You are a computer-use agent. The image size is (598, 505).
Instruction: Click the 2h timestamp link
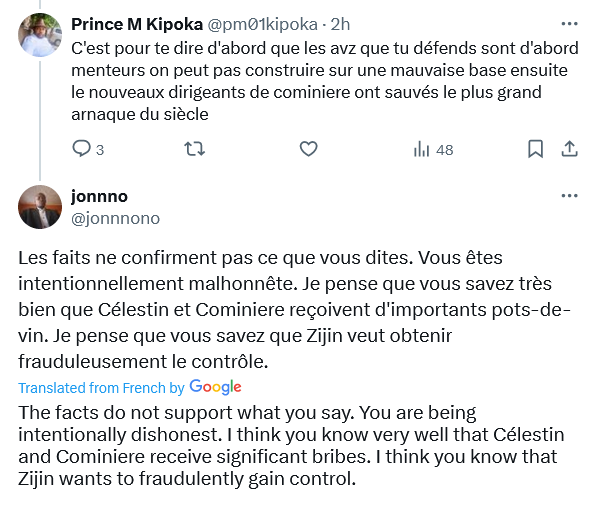(x=340, y=24)
